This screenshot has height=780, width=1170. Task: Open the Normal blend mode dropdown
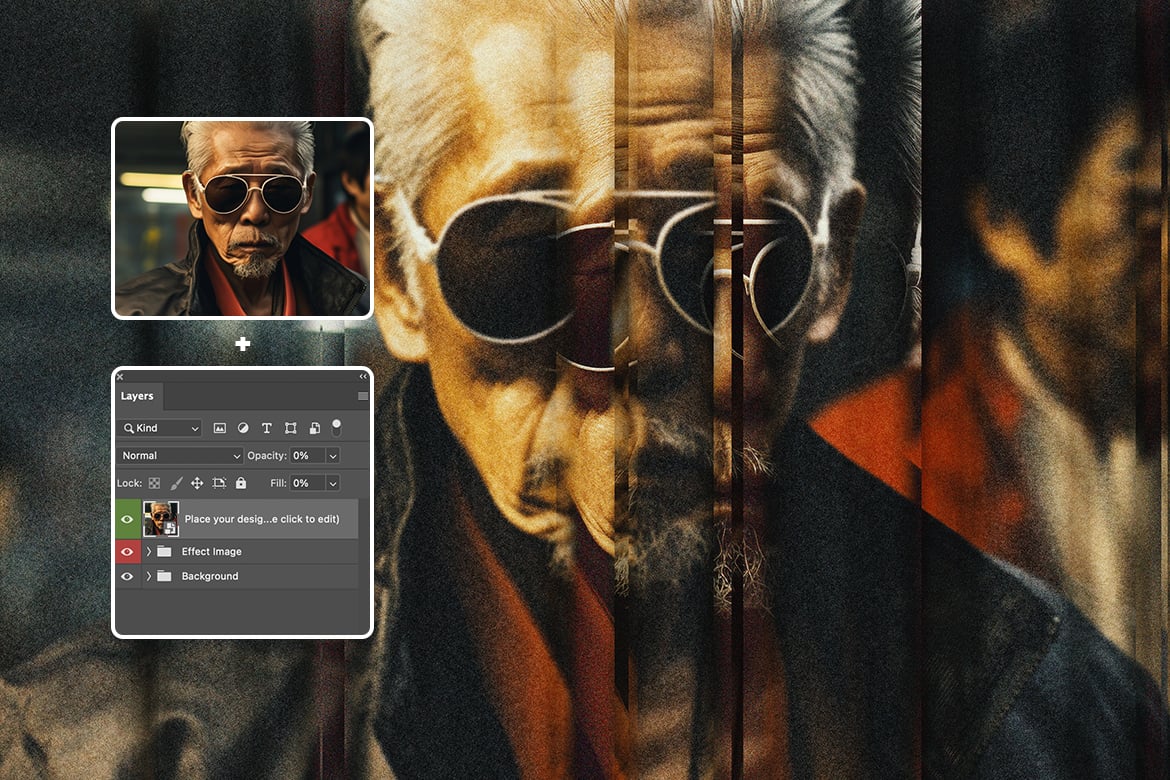click(x=180, y=455)
